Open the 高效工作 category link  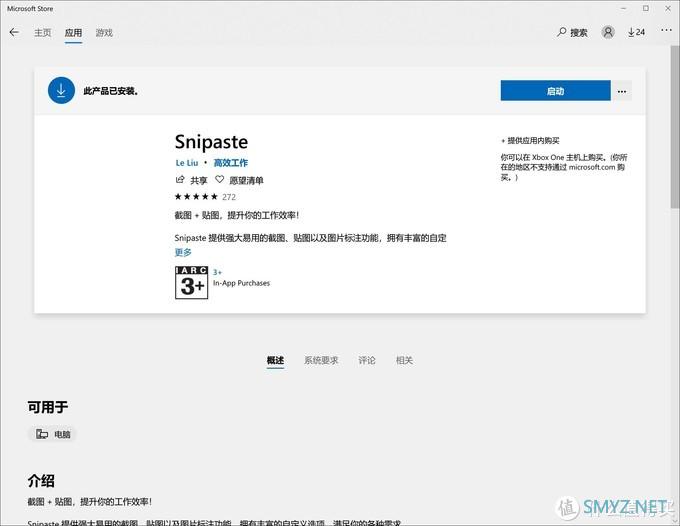pos(231,163)
